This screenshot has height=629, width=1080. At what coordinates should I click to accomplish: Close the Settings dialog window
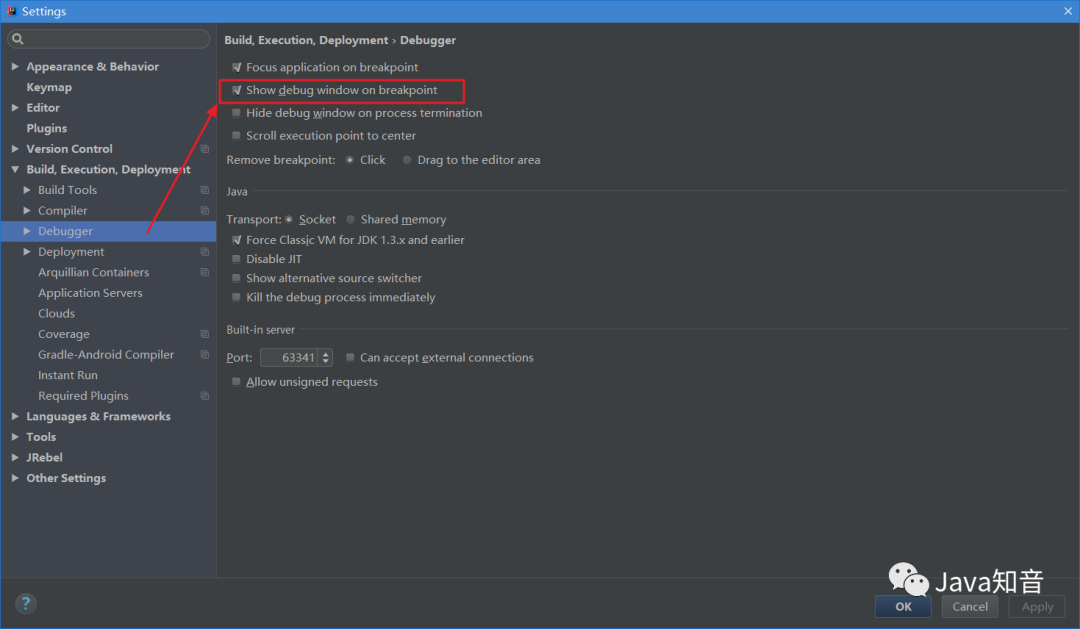[x=1068, y=11]
